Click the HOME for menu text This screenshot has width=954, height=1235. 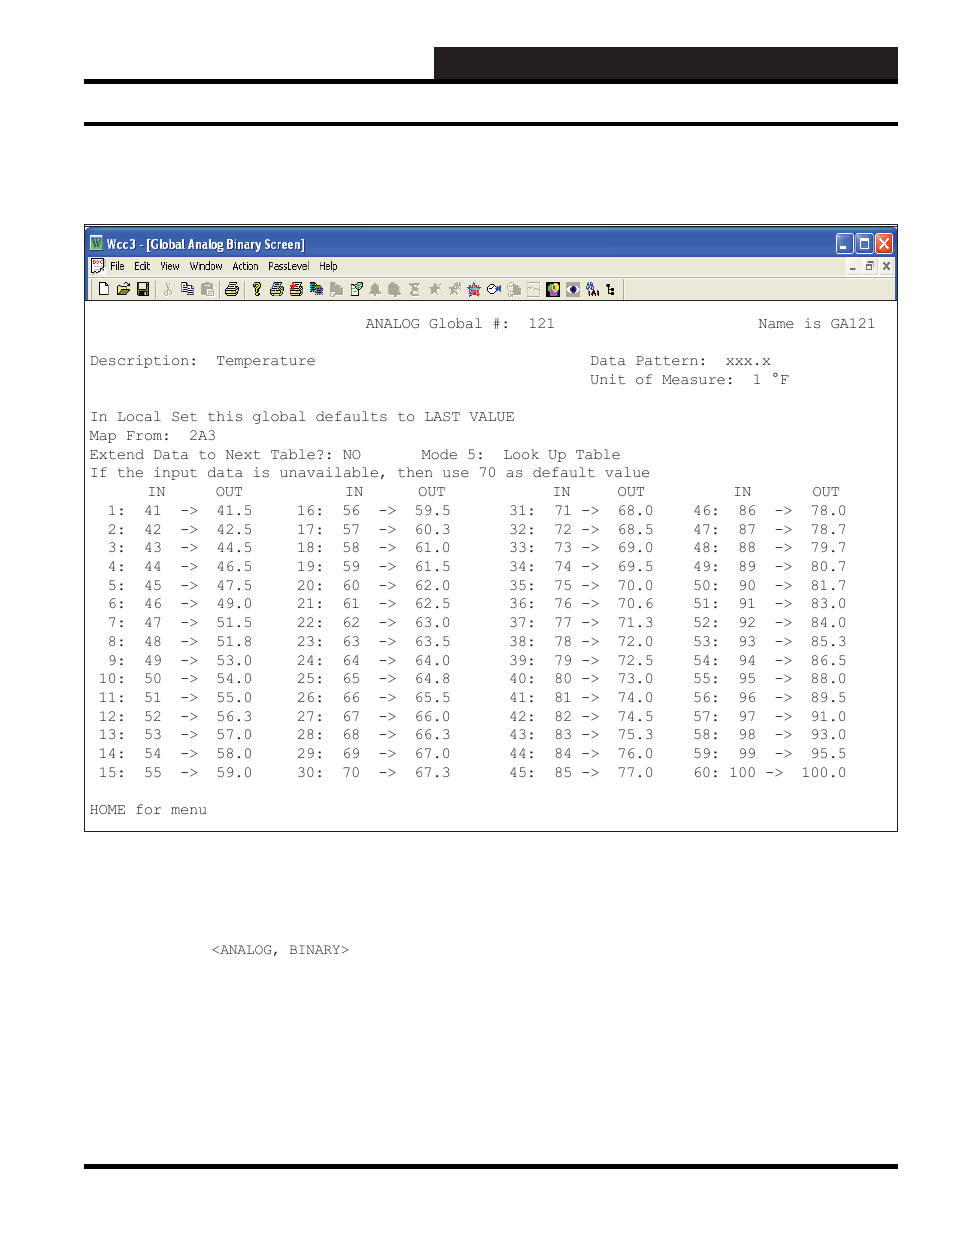[x=148, y=810]
